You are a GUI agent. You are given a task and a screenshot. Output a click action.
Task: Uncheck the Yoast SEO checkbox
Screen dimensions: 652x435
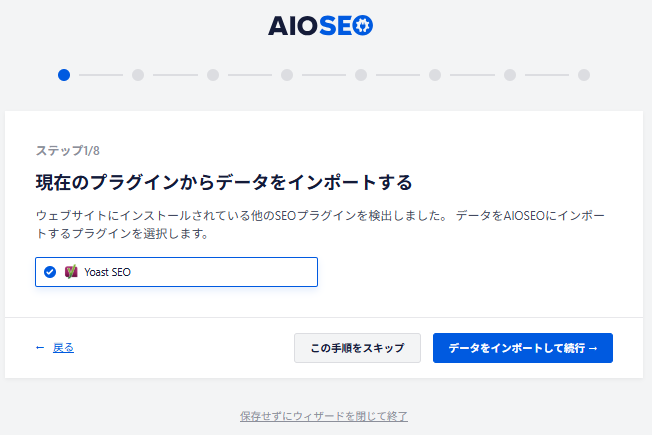(x=50, y=271)
